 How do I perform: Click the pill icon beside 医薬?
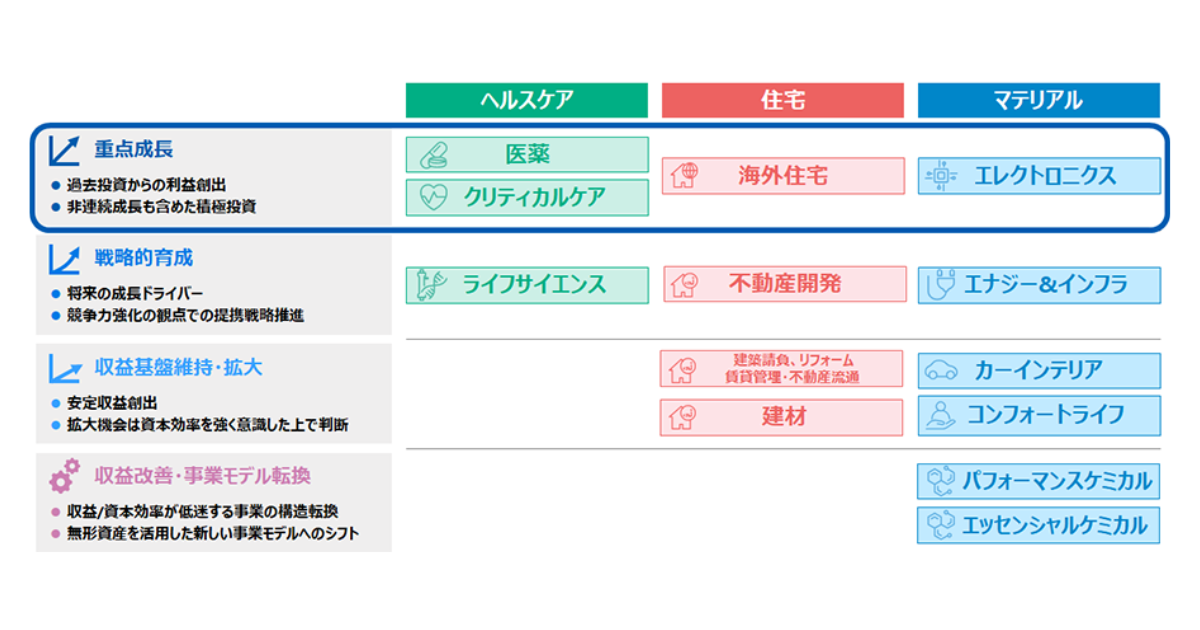point(434,155)
